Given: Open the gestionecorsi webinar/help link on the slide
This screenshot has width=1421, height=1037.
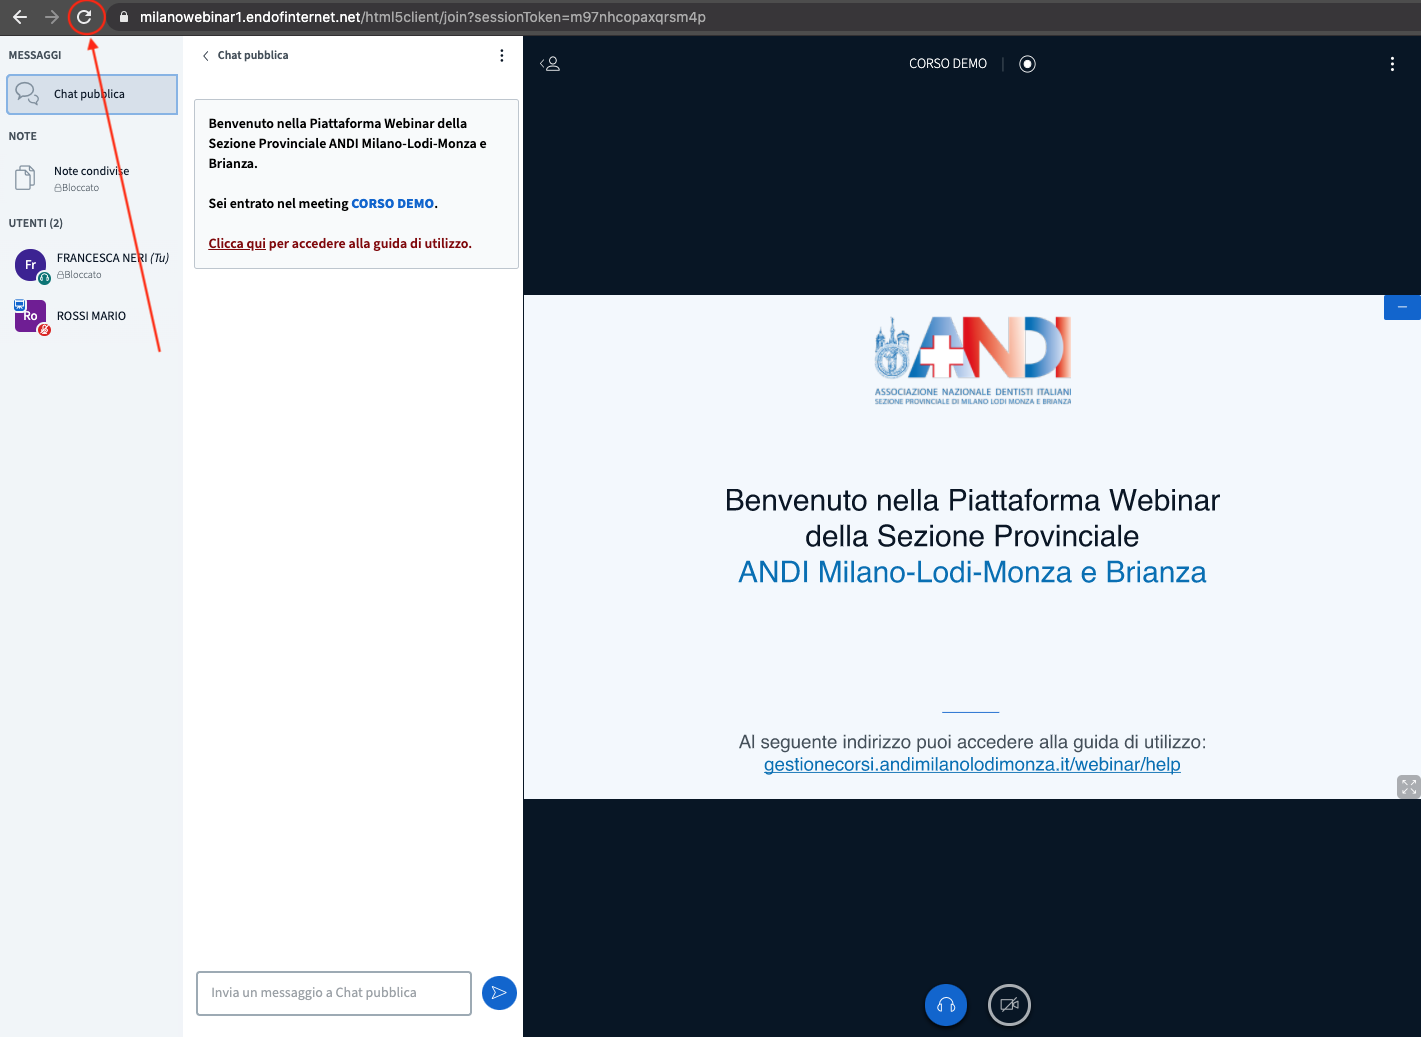Looking at the screenshot, I should (972, 765).
